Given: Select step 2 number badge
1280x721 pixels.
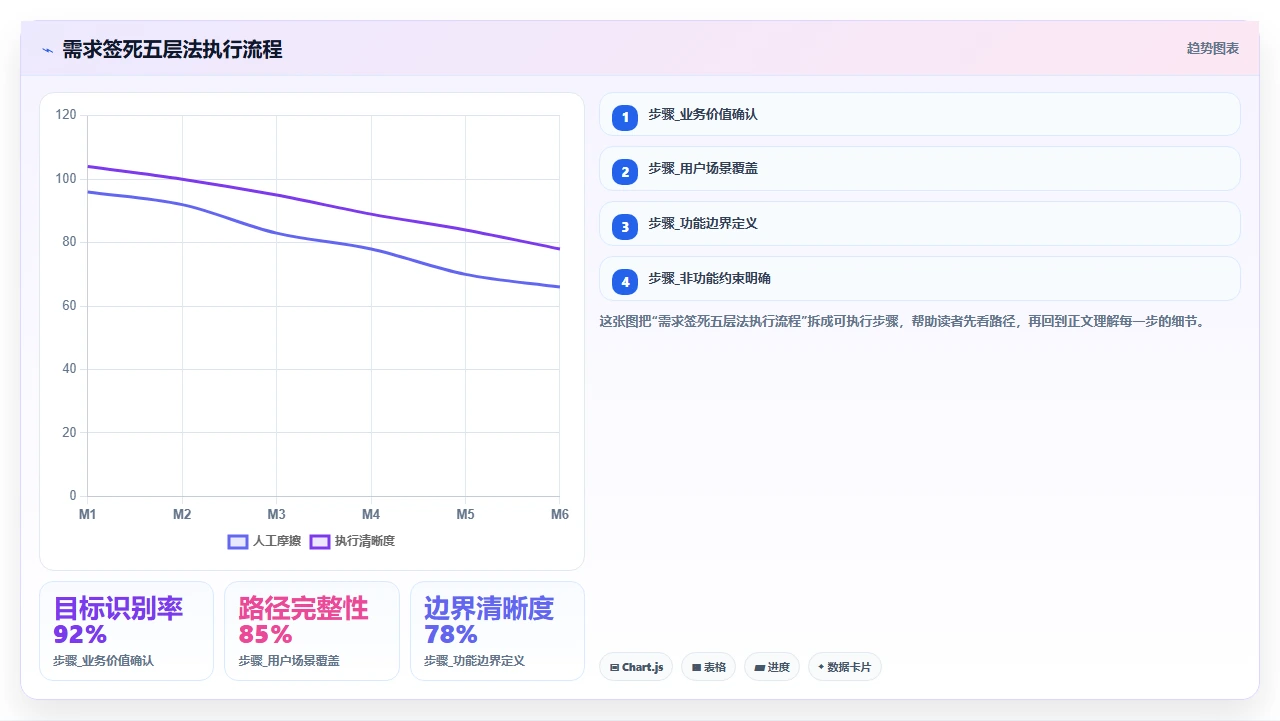Looking at the screenshot, I should coord(625,172).
